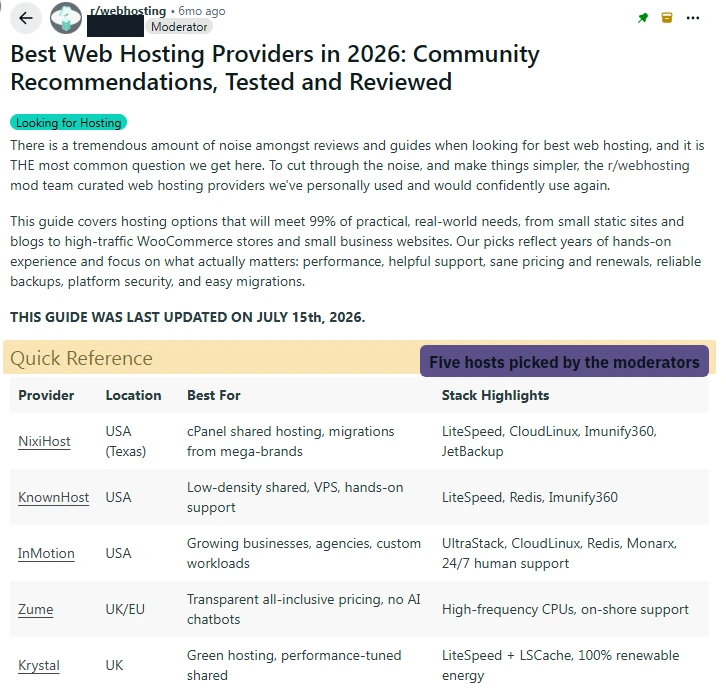Click the 'cPanel shared hosting, migrations' cell
The height and width of the screenshot is (694, 726).
coord(291,441)
